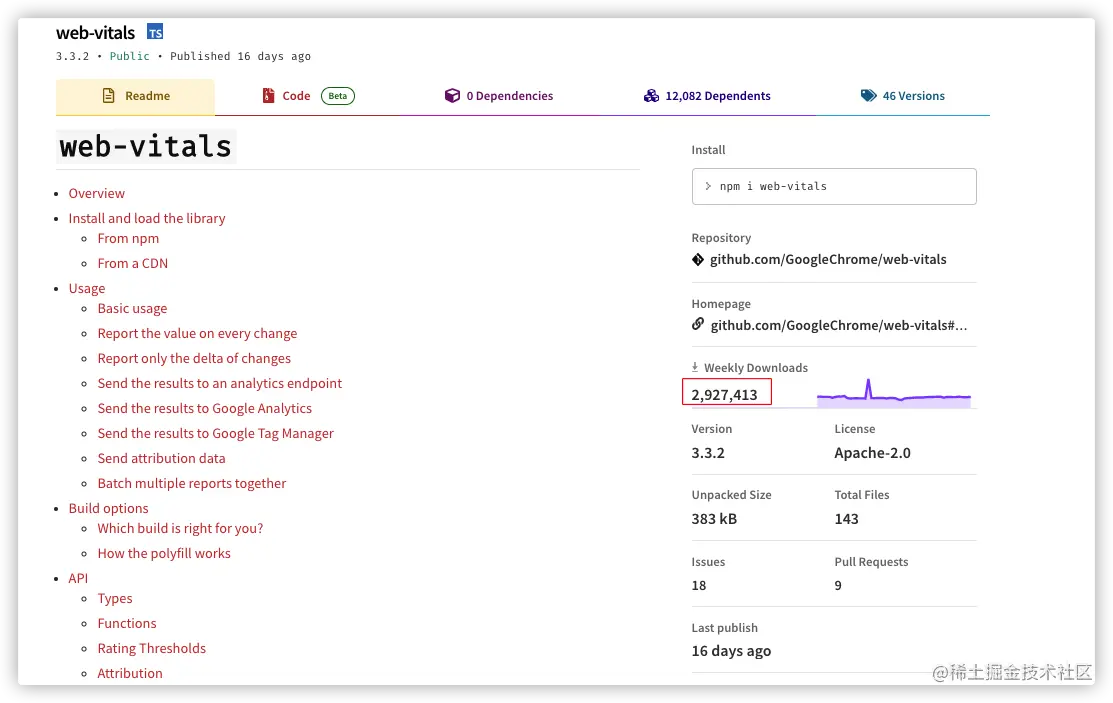
Task: Open the 0 Dependencies tab
Action: tap(509, 96)
